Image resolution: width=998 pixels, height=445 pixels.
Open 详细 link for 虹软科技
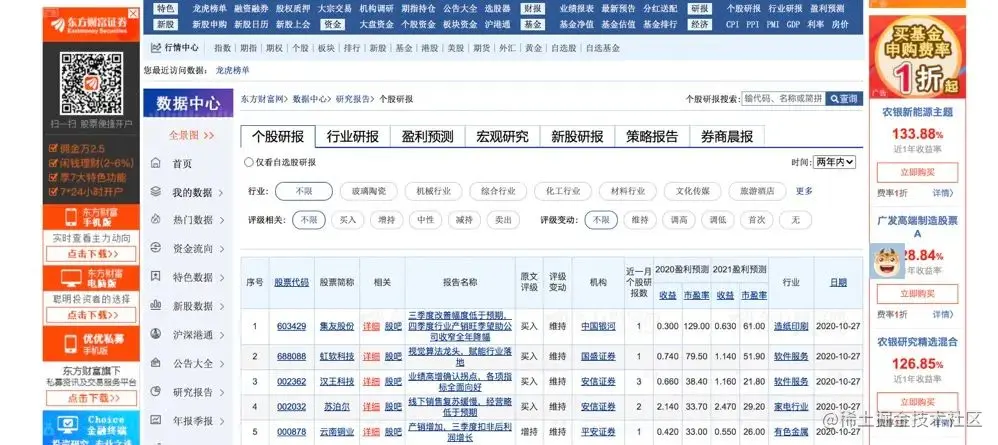[x=371, y=357]
